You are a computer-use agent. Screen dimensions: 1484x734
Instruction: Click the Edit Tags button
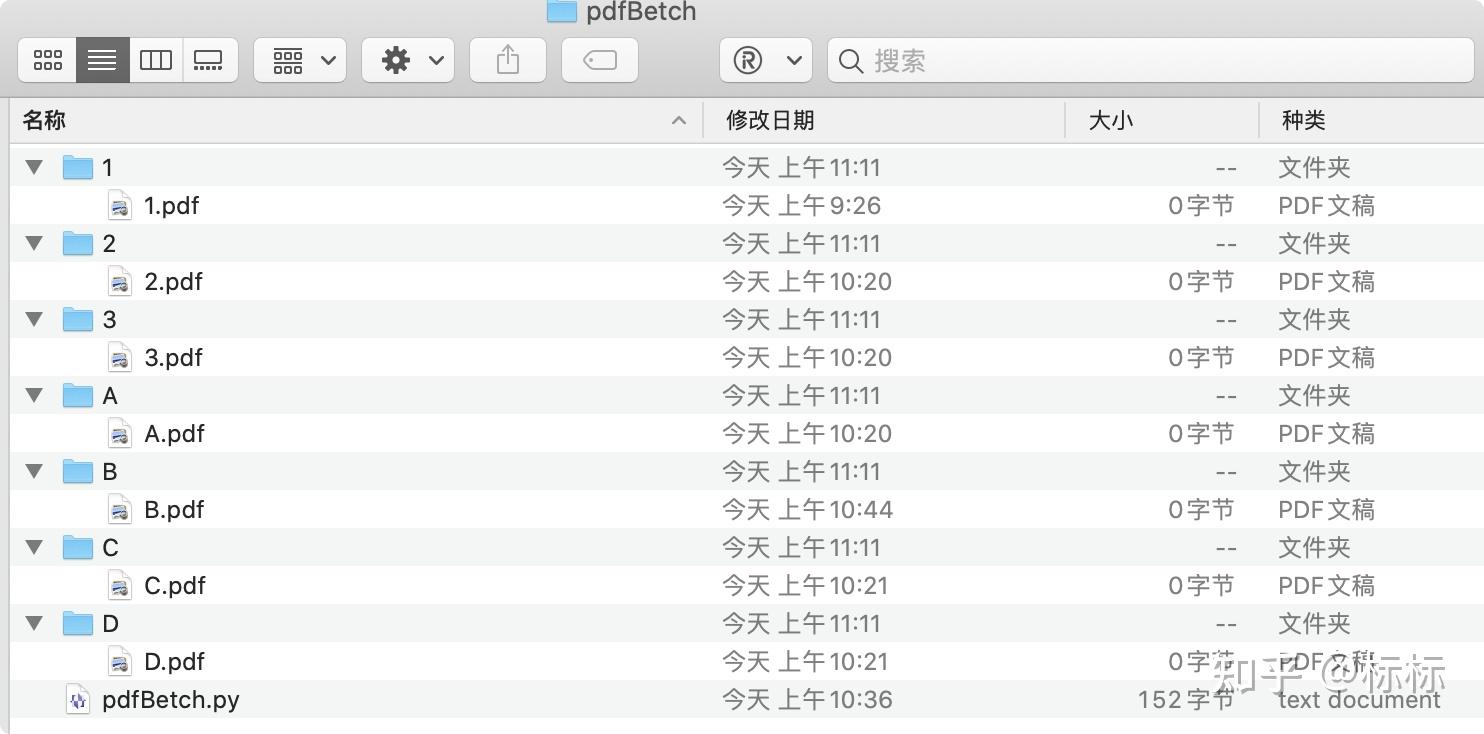click(600, 61)
